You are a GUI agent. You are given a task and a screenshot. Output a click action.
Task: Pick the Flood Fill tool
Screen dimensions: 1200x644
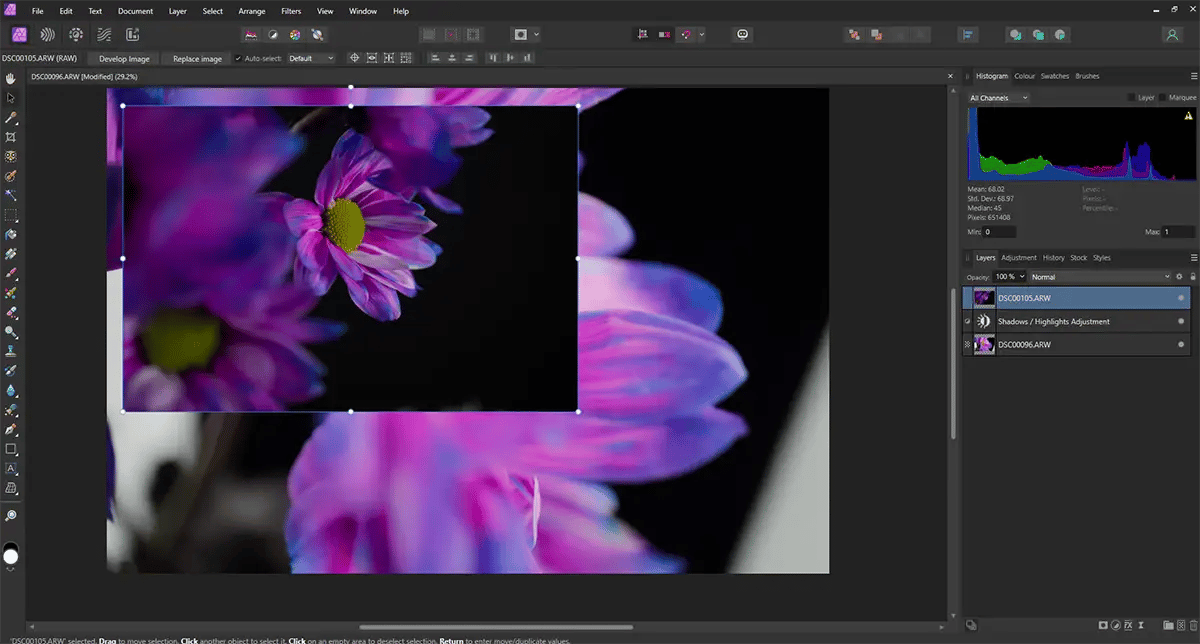11,234
